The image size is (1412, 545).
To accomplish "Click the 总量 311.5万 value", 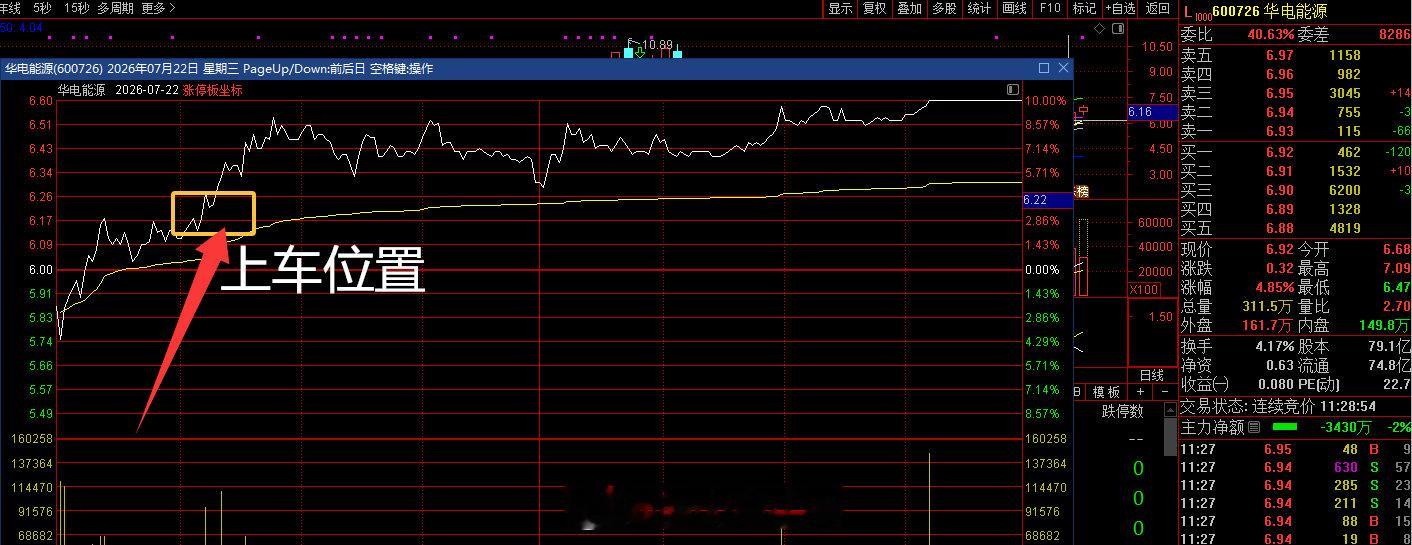I will point(1268,306).
